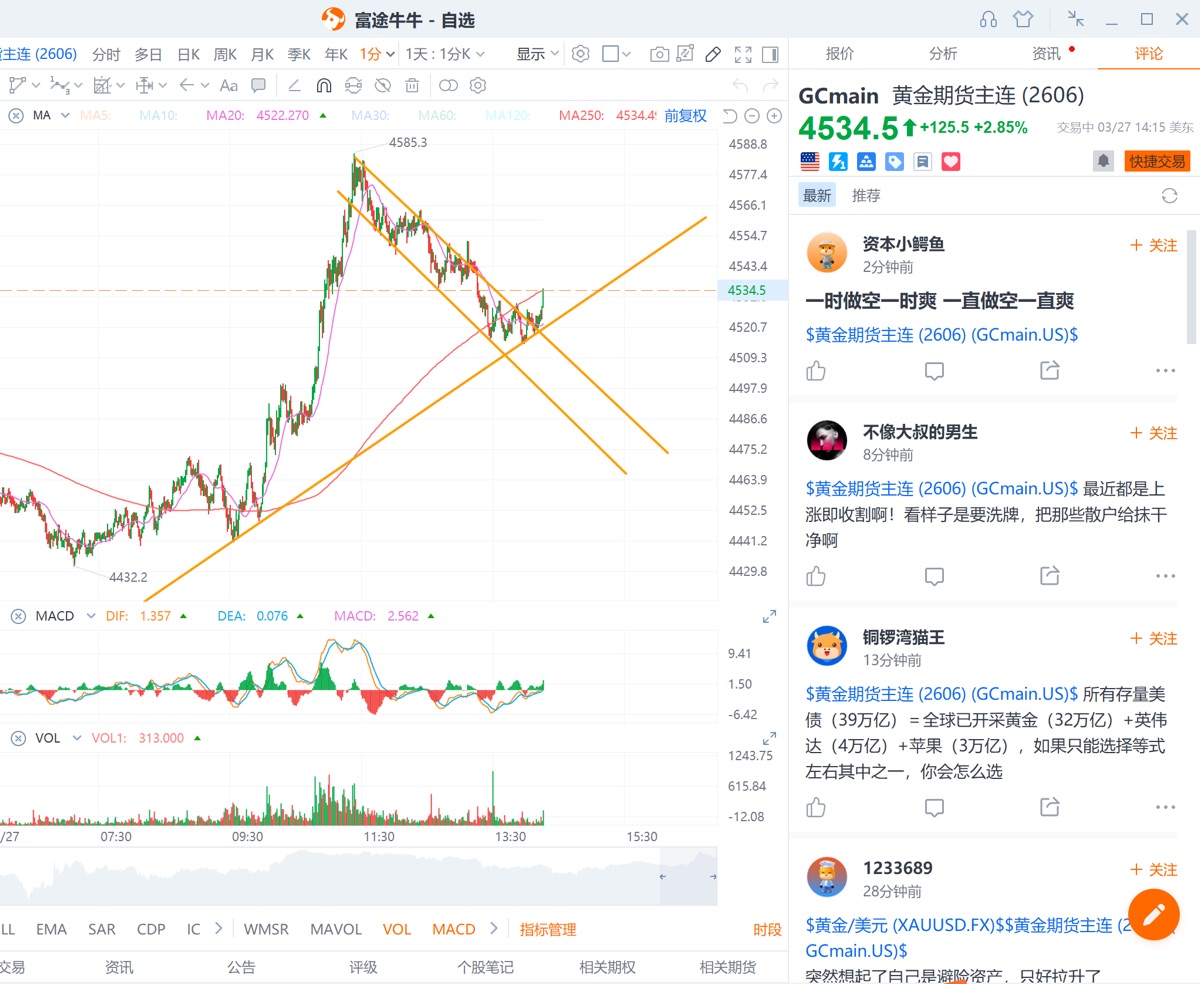Toggle the heart favorite icon under price
The width and height of the screenshot is (1200, 984).
click(950, 161)
